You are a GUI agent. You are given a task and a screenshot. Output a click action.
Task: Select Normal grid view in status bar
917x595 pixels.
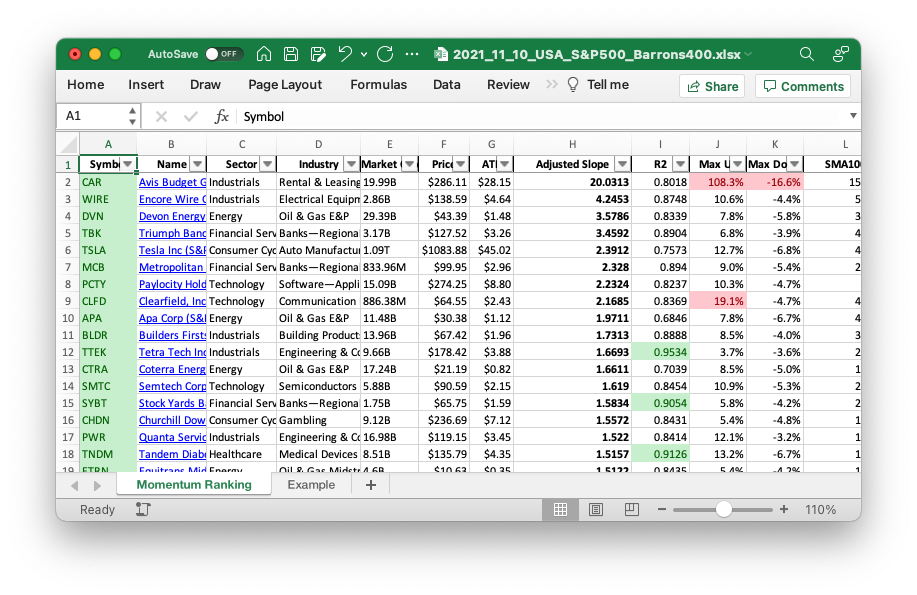560,510
